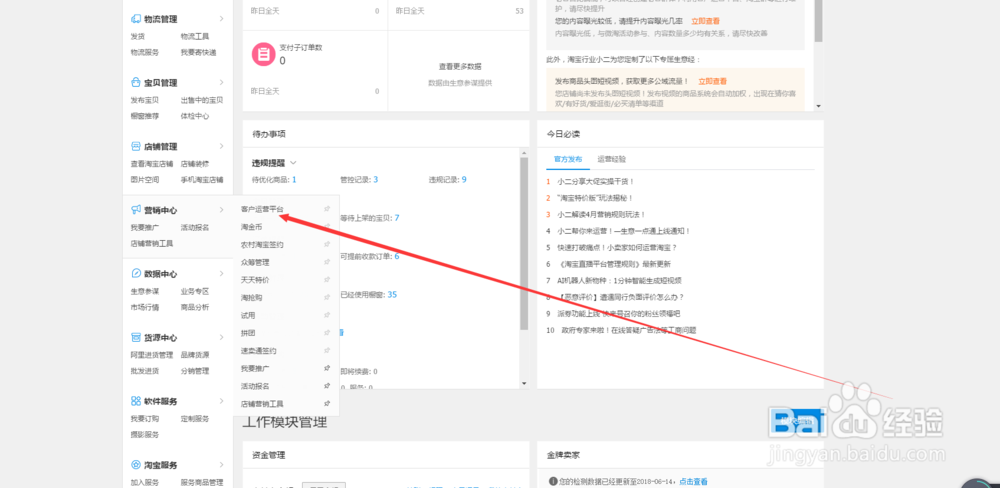Open article 《淘宝直播平台管理规则》最新更新
The height and width of the screenshot is (488, 1000).
coord(614,264)
